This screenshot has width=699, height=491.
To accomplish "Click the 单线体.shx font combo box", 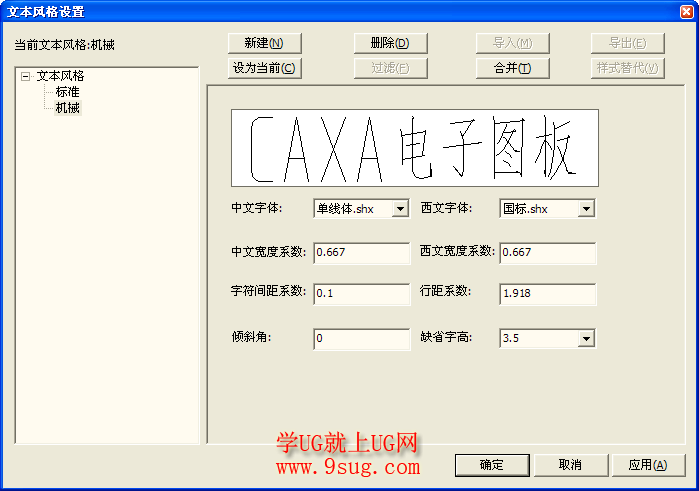I will (361, 208).
